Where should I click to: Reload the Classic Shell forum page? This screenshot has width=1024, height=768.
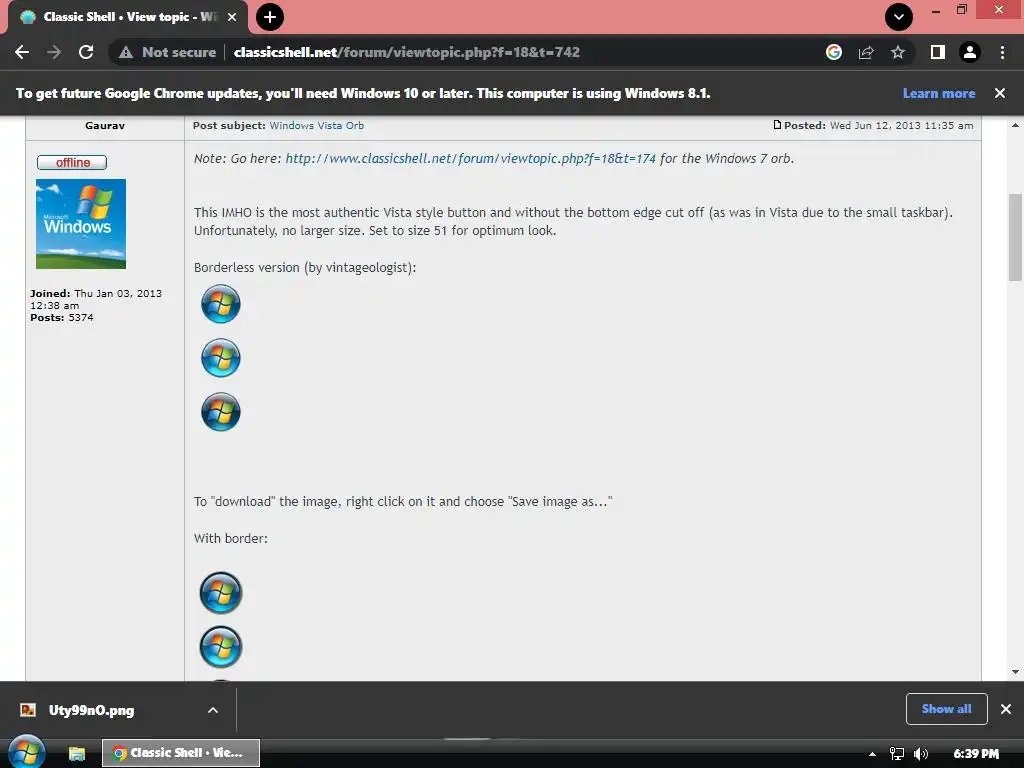pyautogui.click(x=86, y=52)
